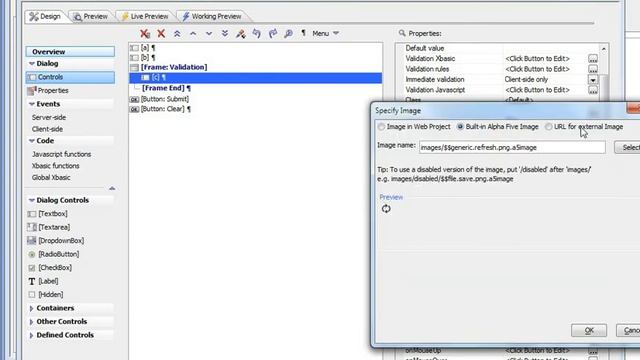Open Validation Javascript edit button
This screenshot has width=640, height=360.
pos(593,90)
